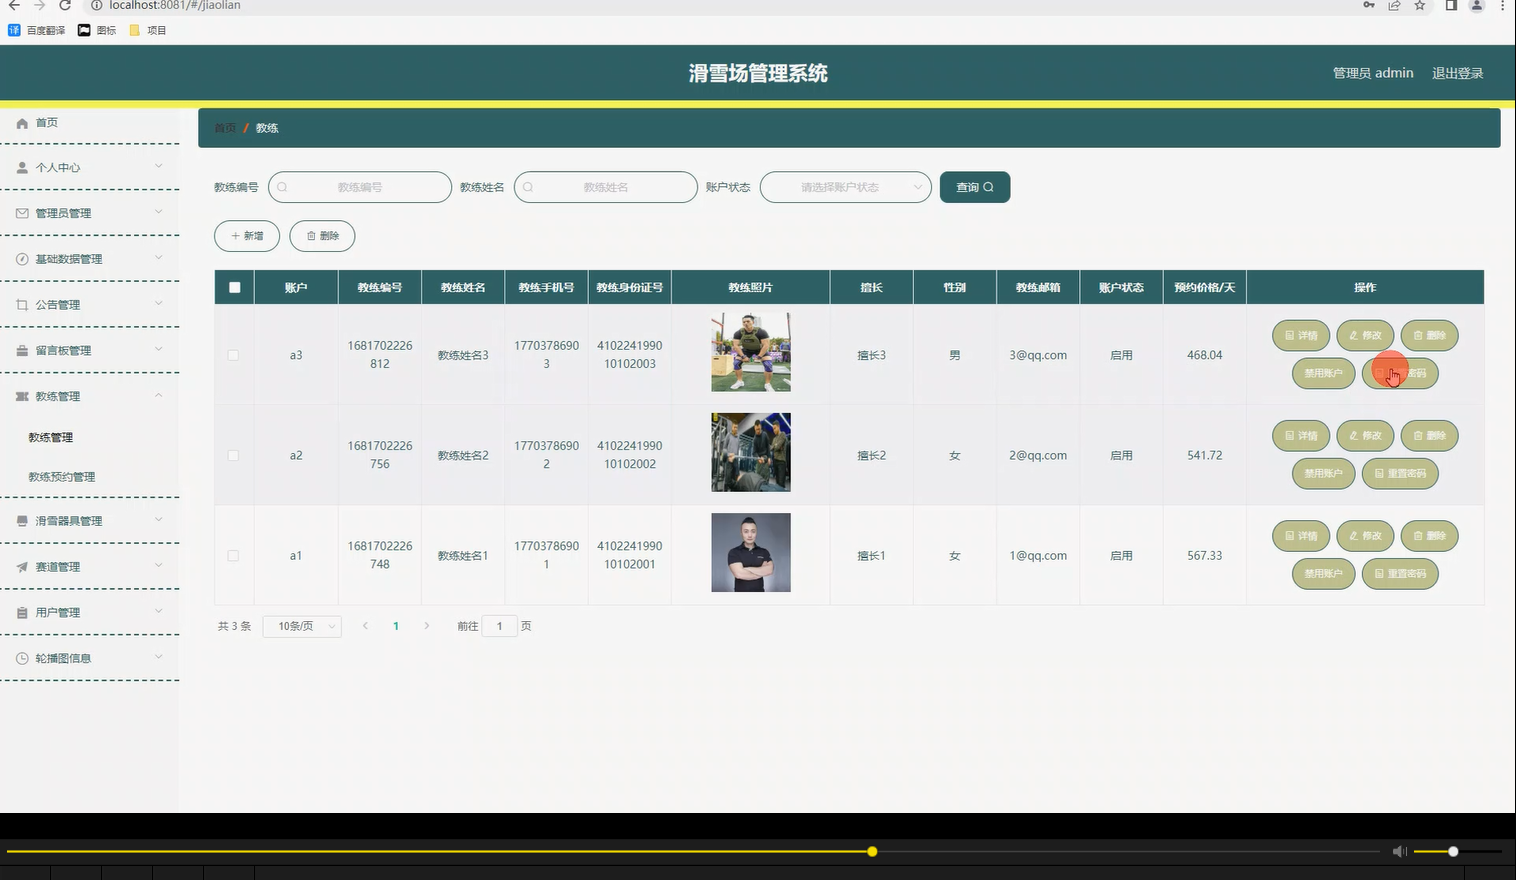Select the 管理员管理 sidebar icon

(22, 212)
